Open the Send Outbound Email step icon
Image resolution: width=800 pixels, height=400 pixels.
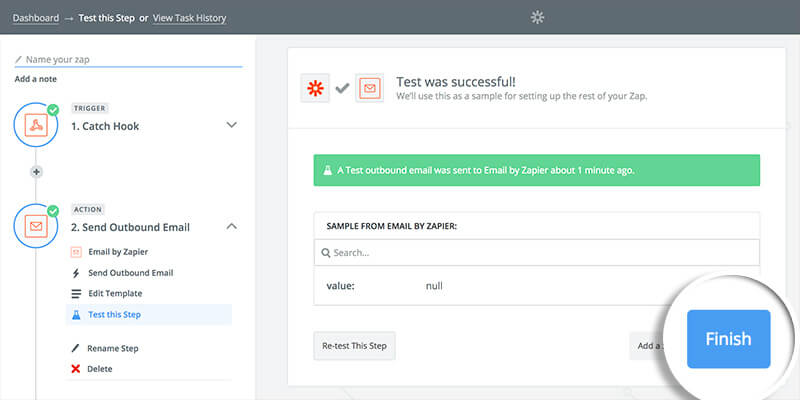(x=36, y=226)
